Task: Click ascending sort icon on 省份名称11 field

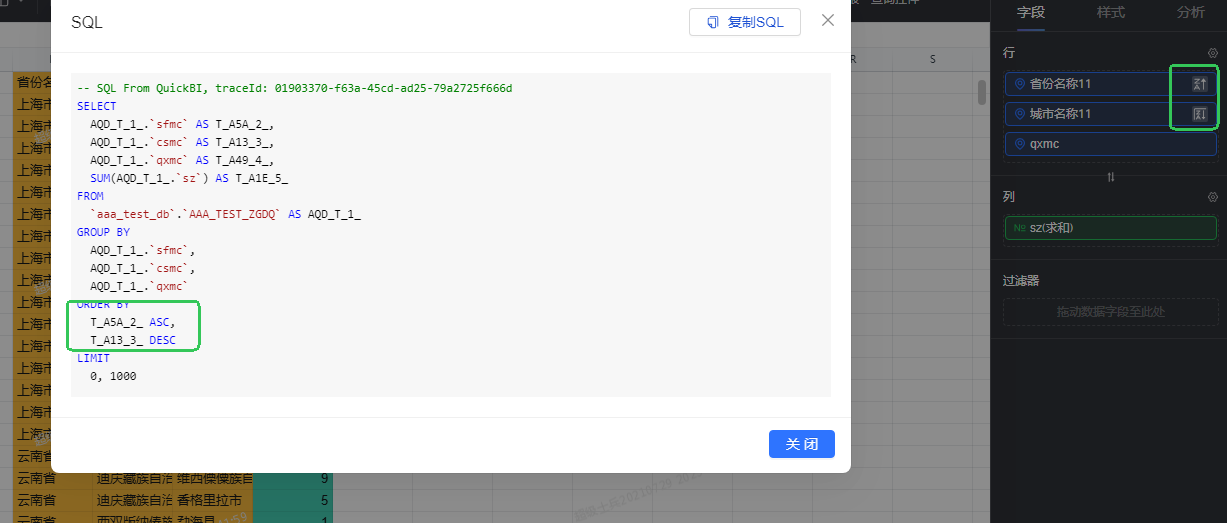Action: (1200, 85)
